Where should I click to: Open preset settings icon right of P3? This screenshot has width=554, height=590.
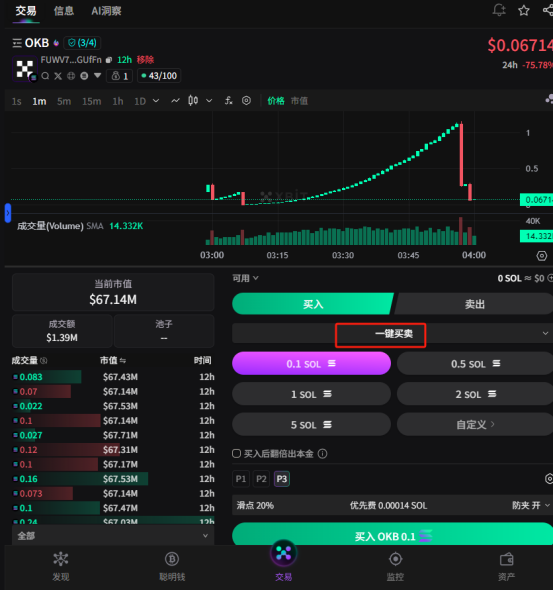(549, 479)
